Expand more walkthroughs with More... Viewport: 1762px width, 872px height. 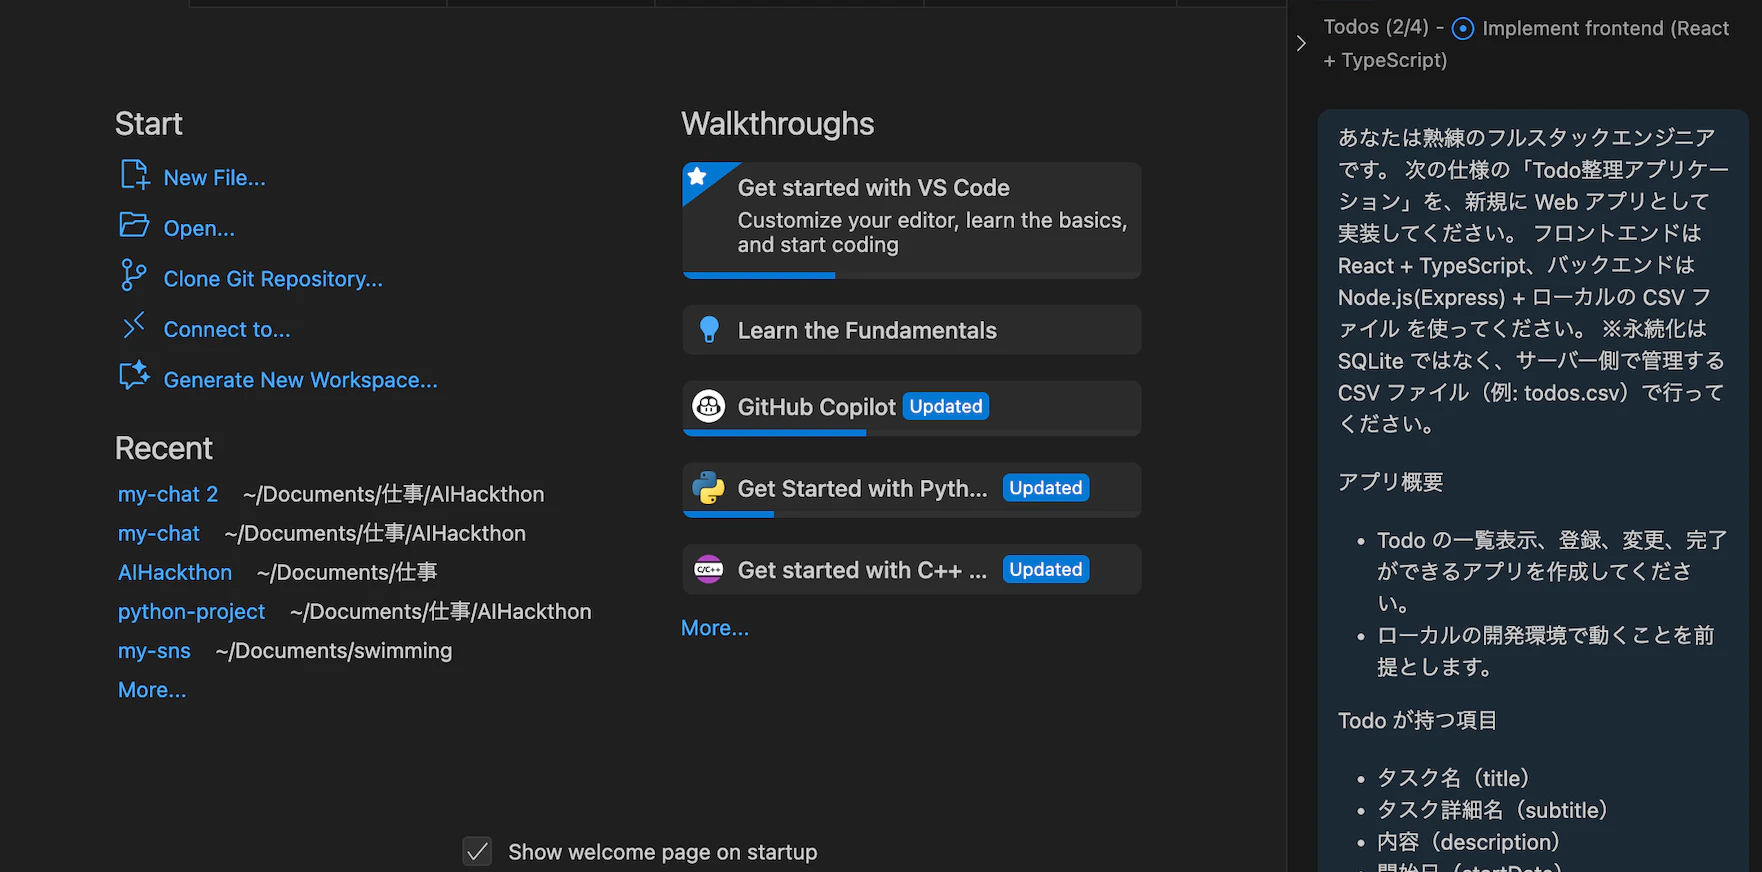[715, 628]
